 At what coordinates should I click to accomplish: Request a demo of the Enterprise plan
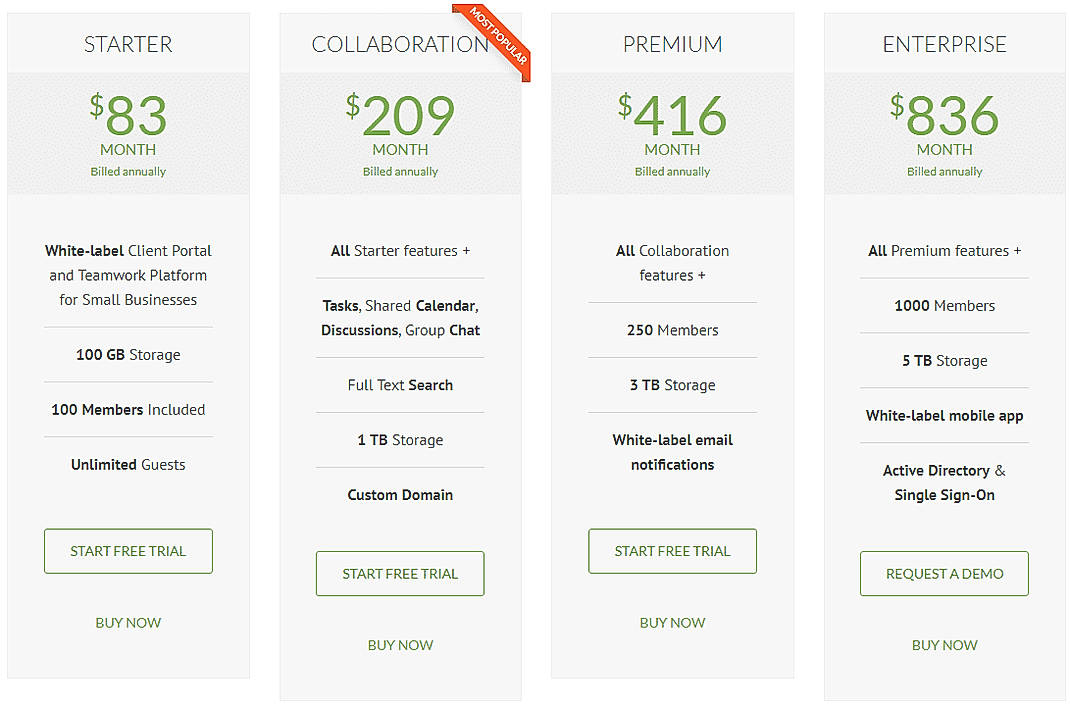pos(944,573)
